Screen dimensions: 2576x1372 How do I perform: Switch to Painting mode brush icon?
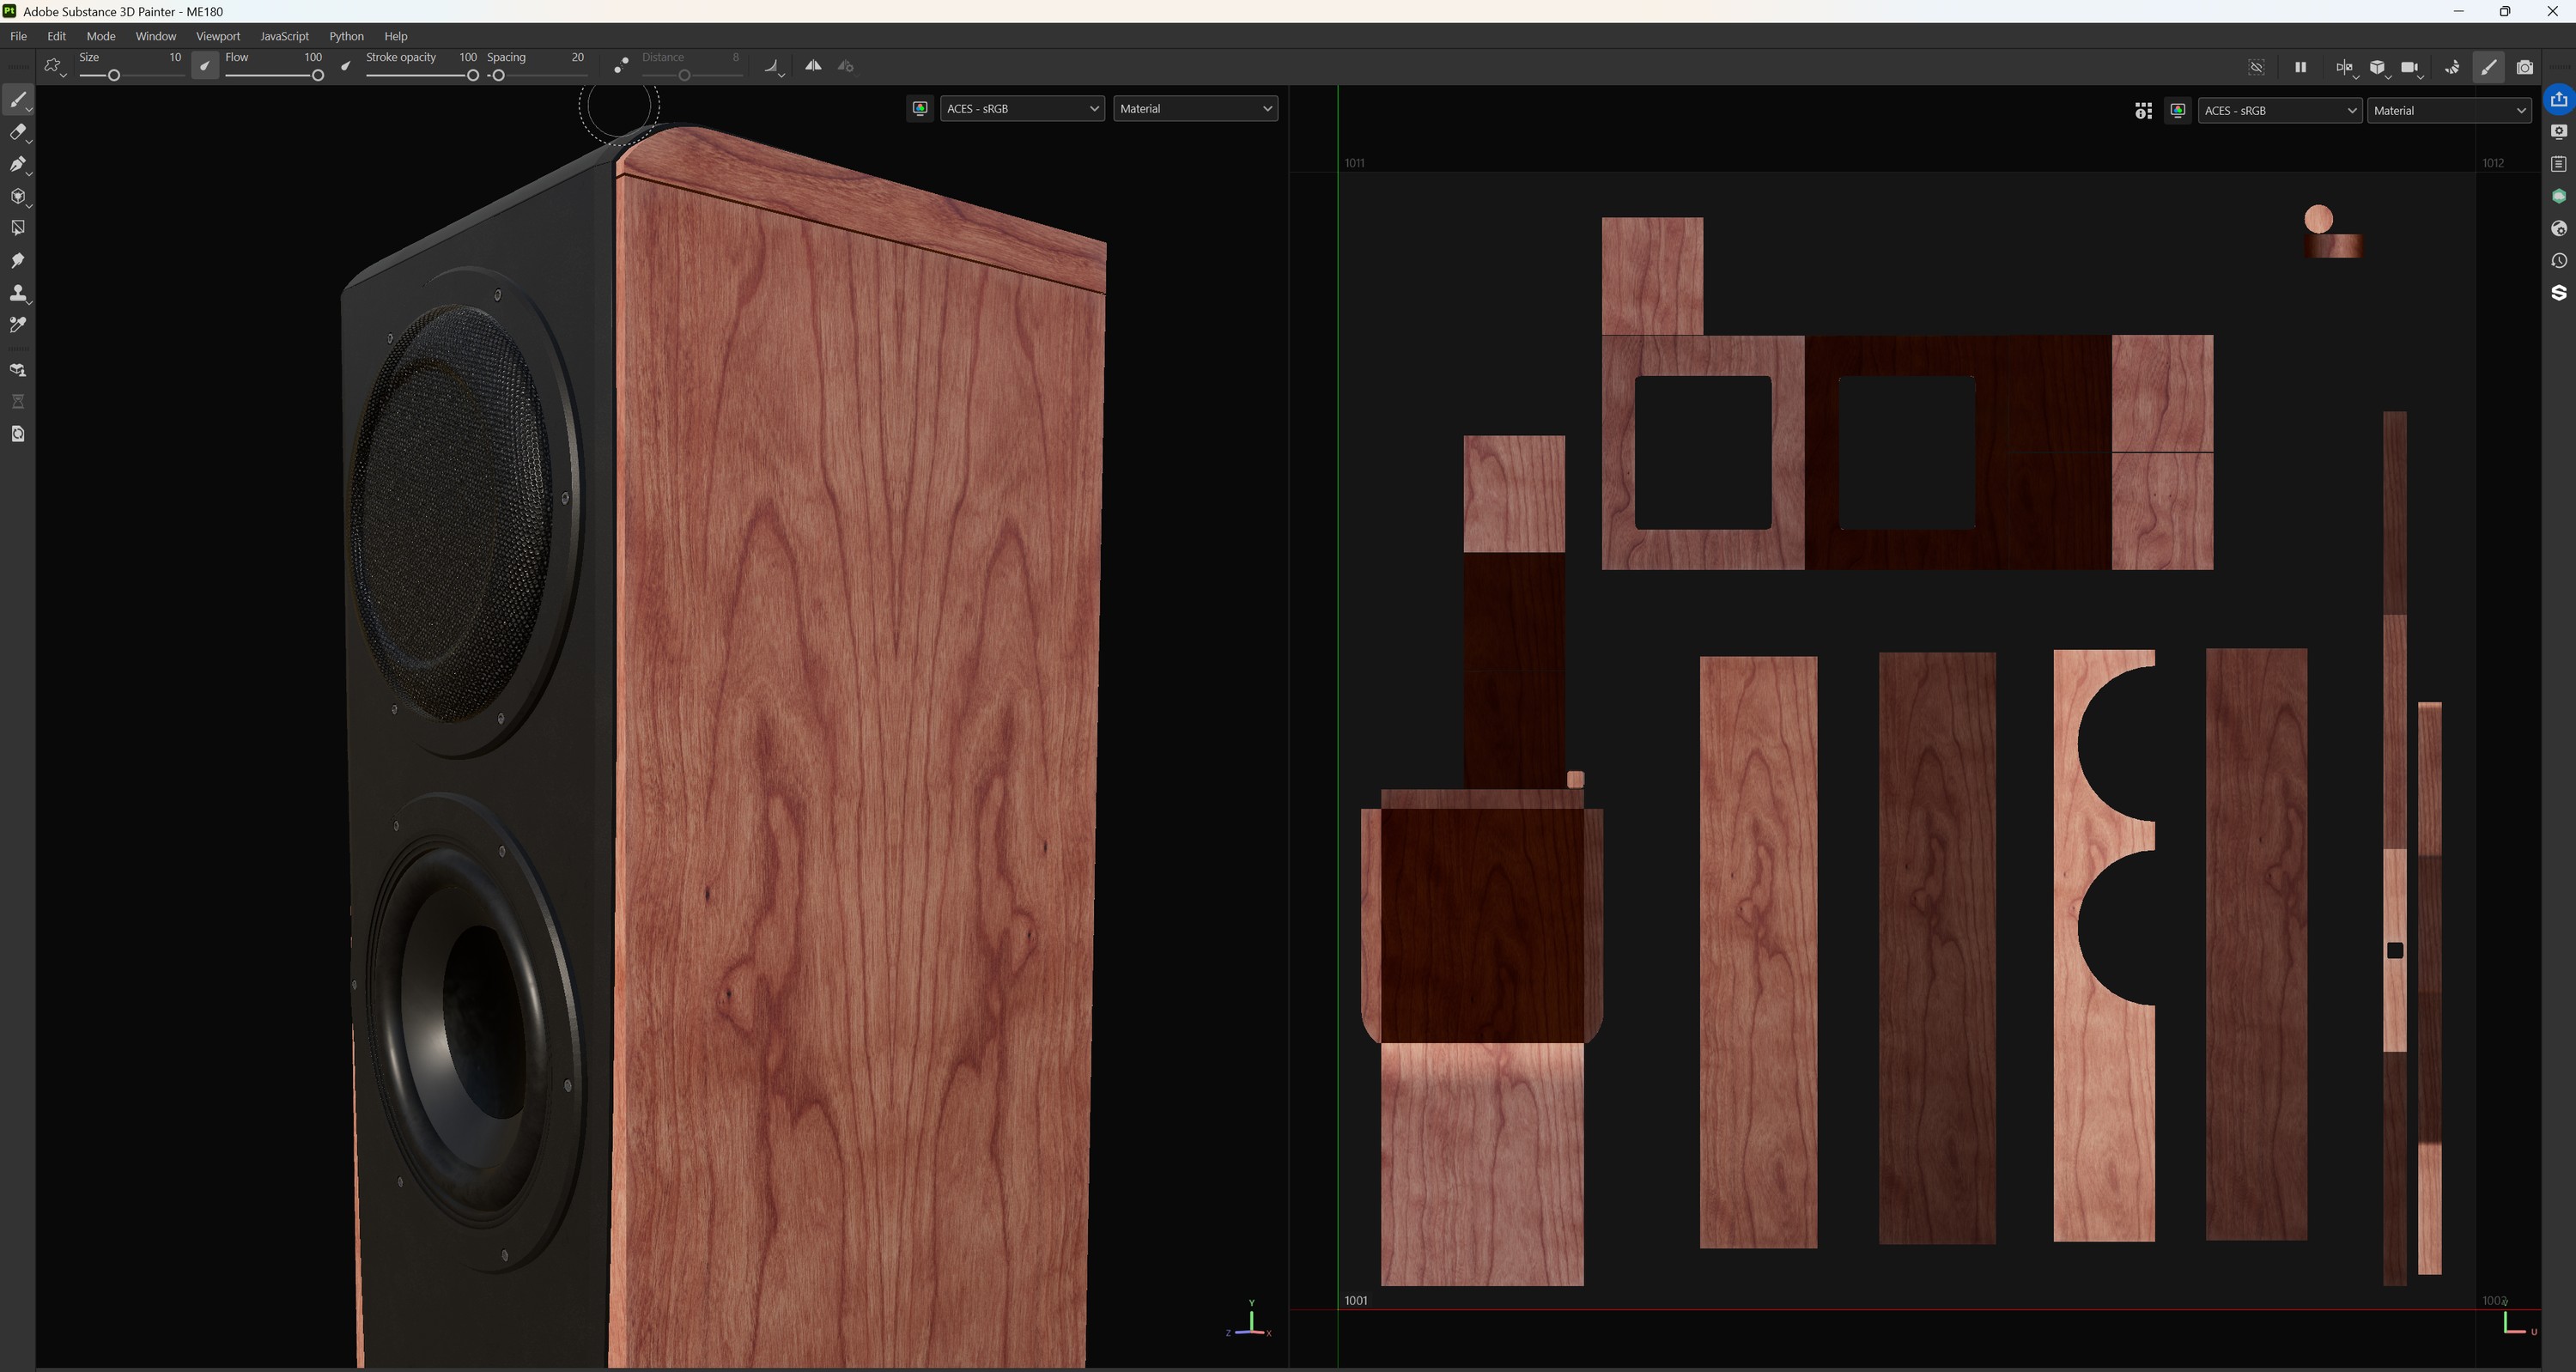coord(2489,67)
